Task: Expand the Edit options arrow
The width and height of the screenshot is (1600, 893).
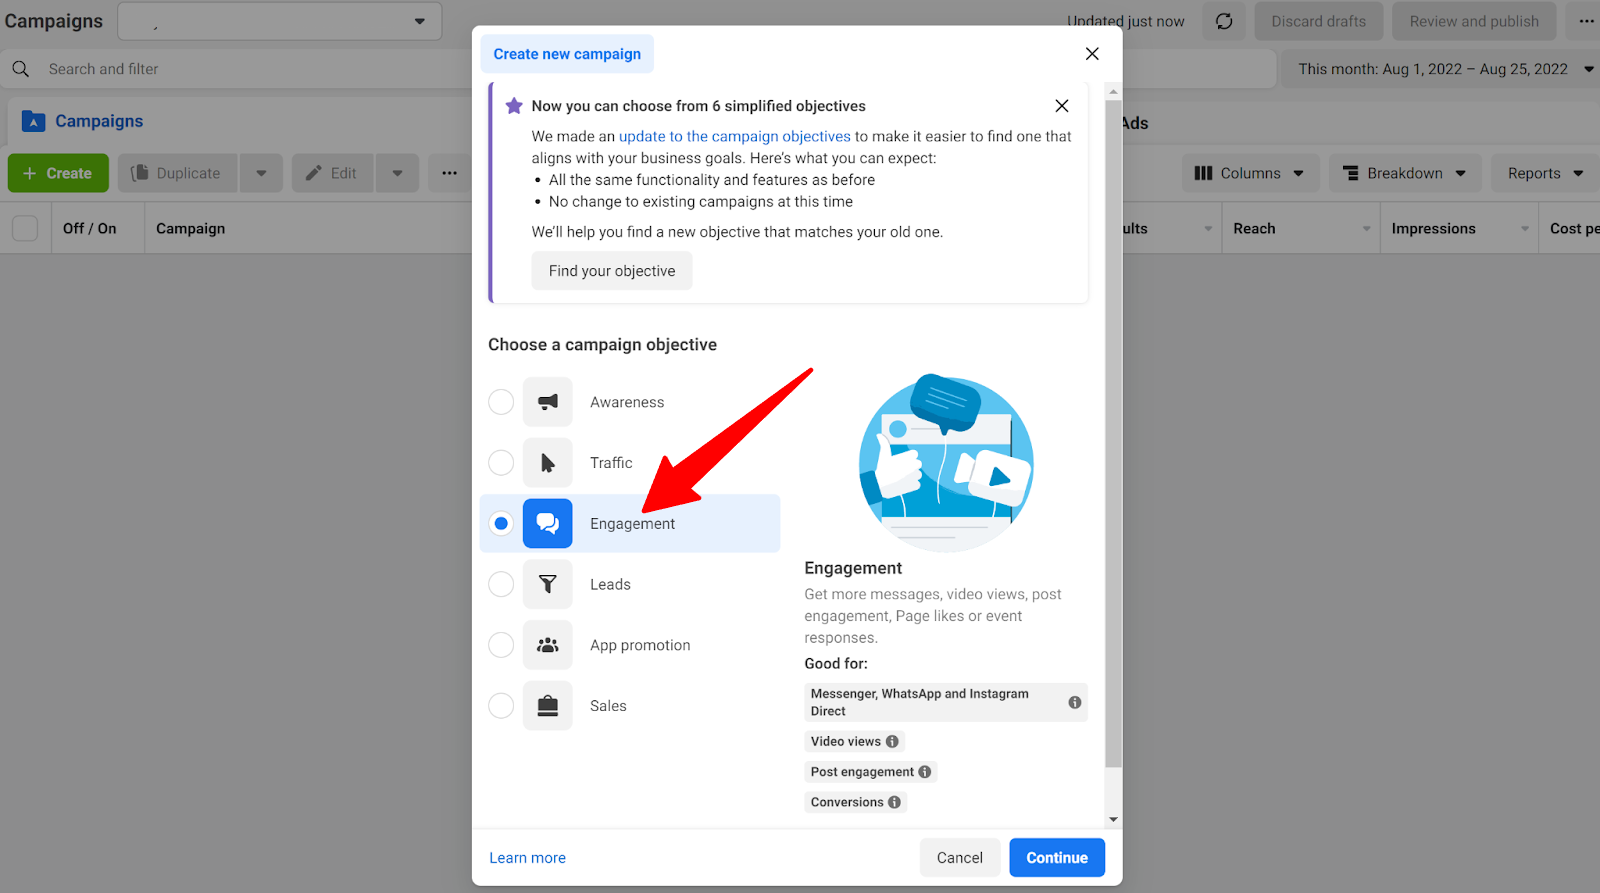Action: coord(397,173)
